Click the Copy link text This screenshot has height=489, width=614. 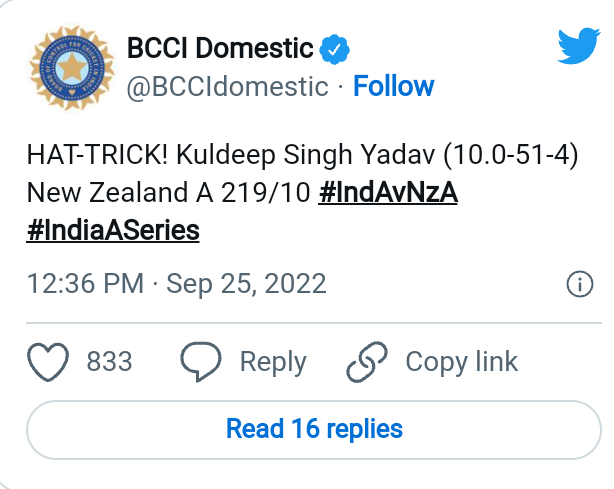tap(461, 361)
